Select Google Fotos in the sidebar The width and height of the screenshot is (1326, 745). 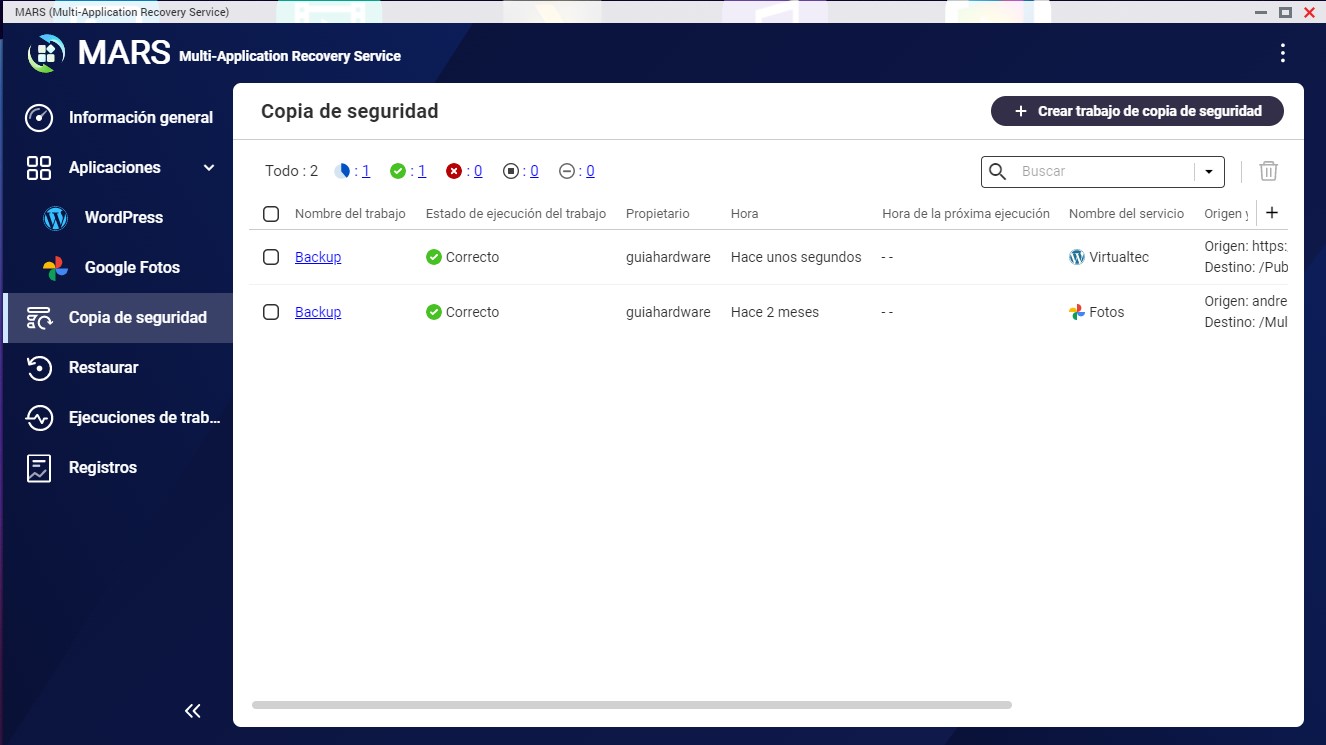[132, 268]
